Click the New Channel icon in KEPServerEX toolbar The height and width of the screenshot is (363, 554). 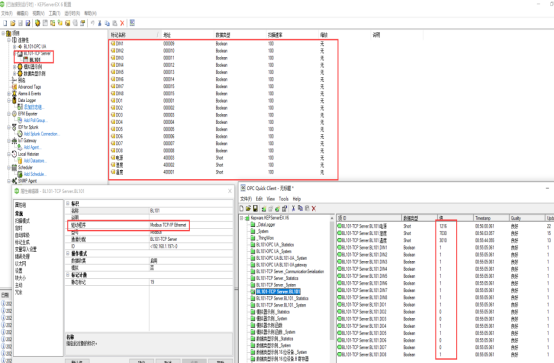pos(37,23)
